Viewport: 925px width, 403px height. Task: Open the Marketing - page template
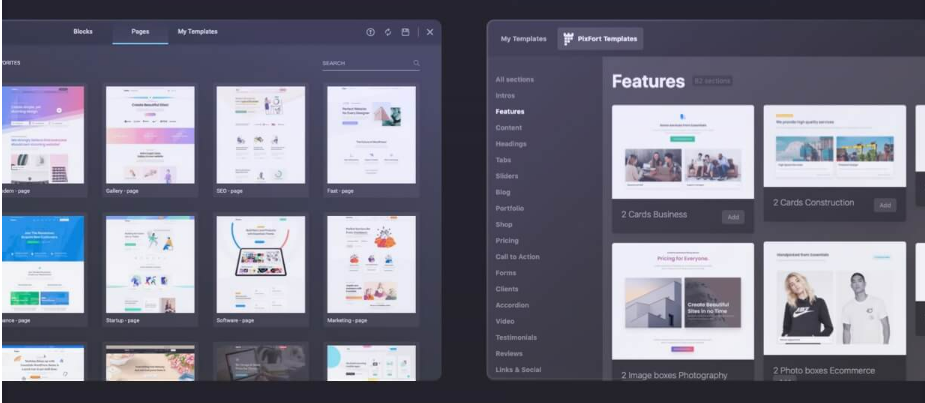click(372, 270)
